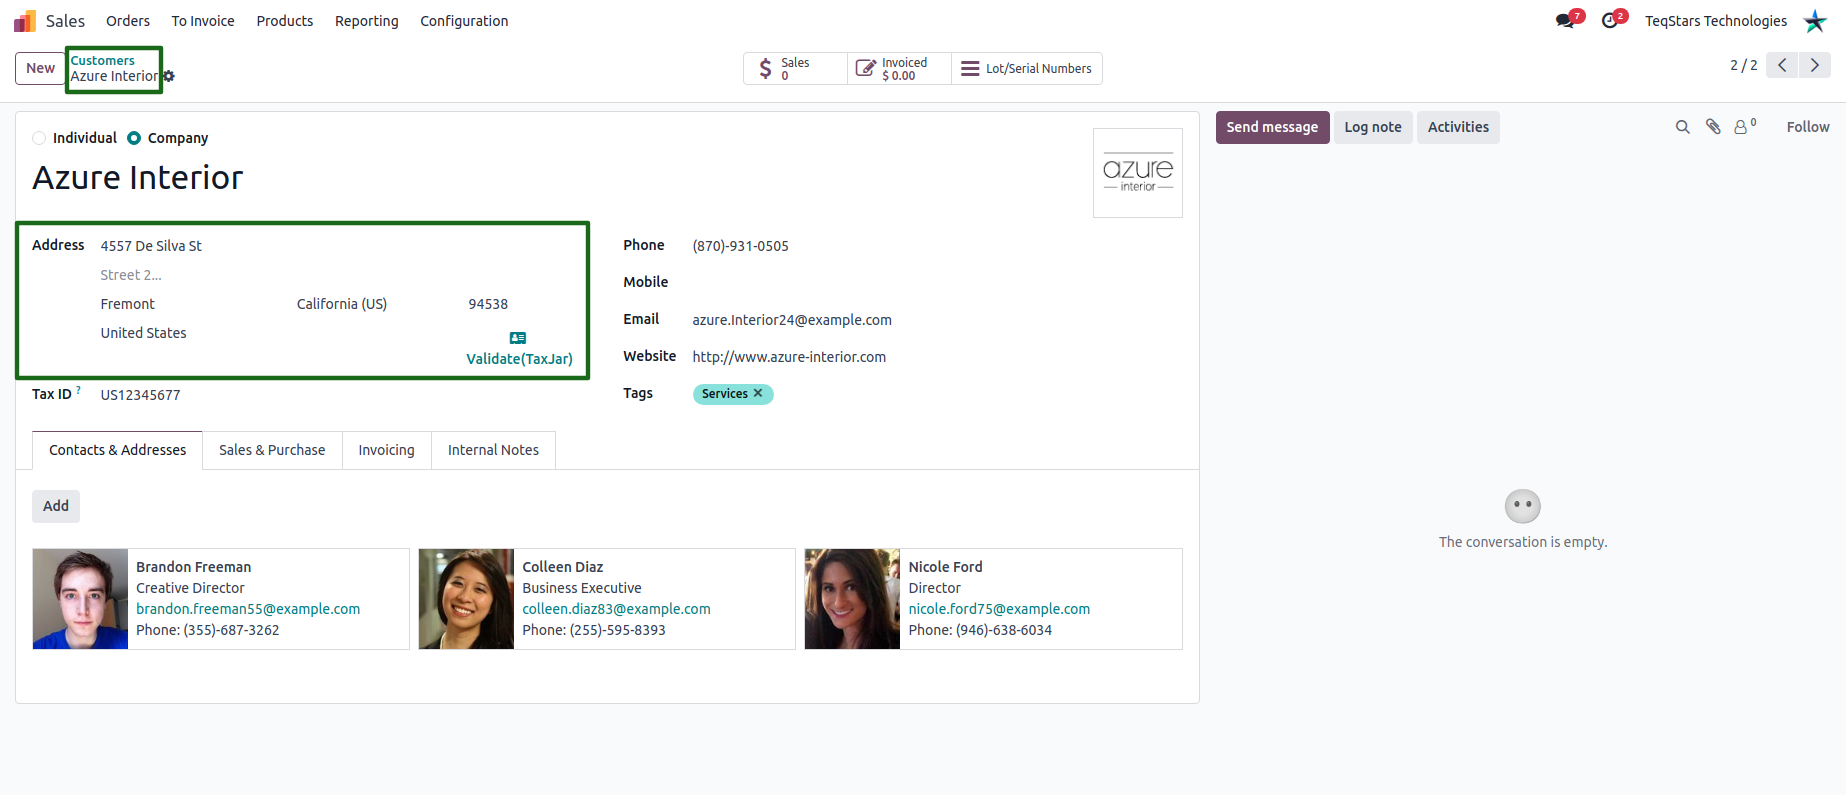Click the TeqStars Technologies company name
1846x795 pixels.
1716,21
